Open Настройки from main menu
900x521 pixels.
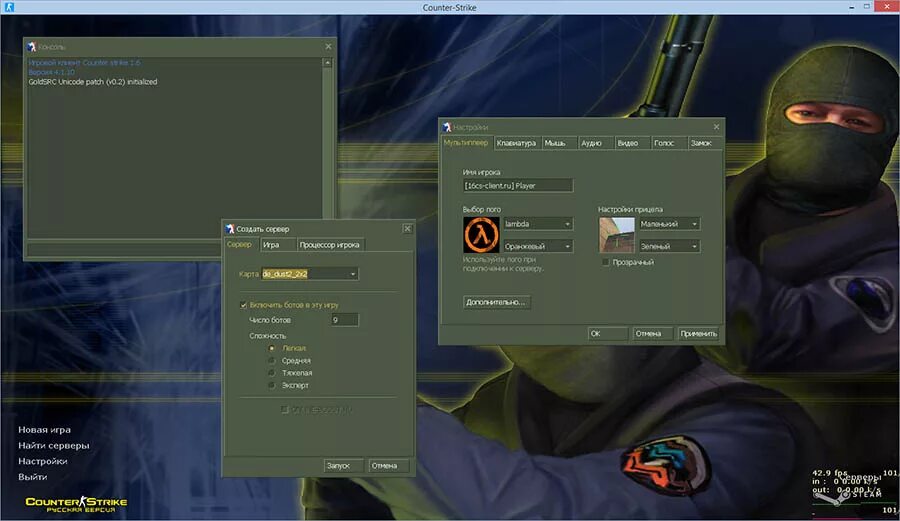[x=43, y=461]
